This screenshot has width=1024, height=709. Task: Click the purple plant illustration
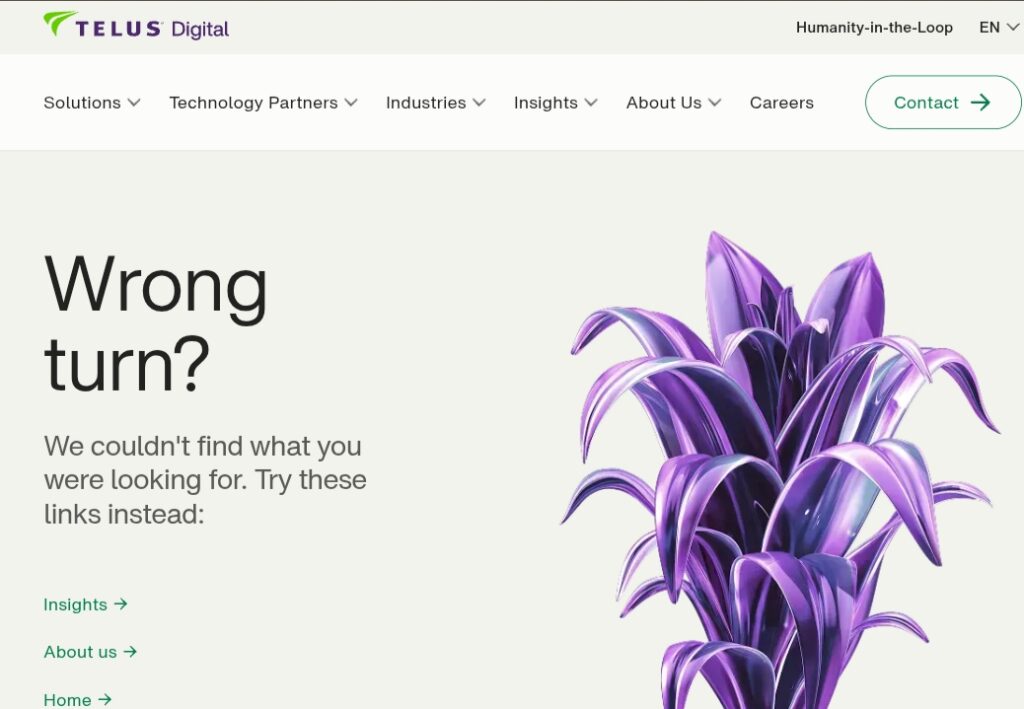780,470
